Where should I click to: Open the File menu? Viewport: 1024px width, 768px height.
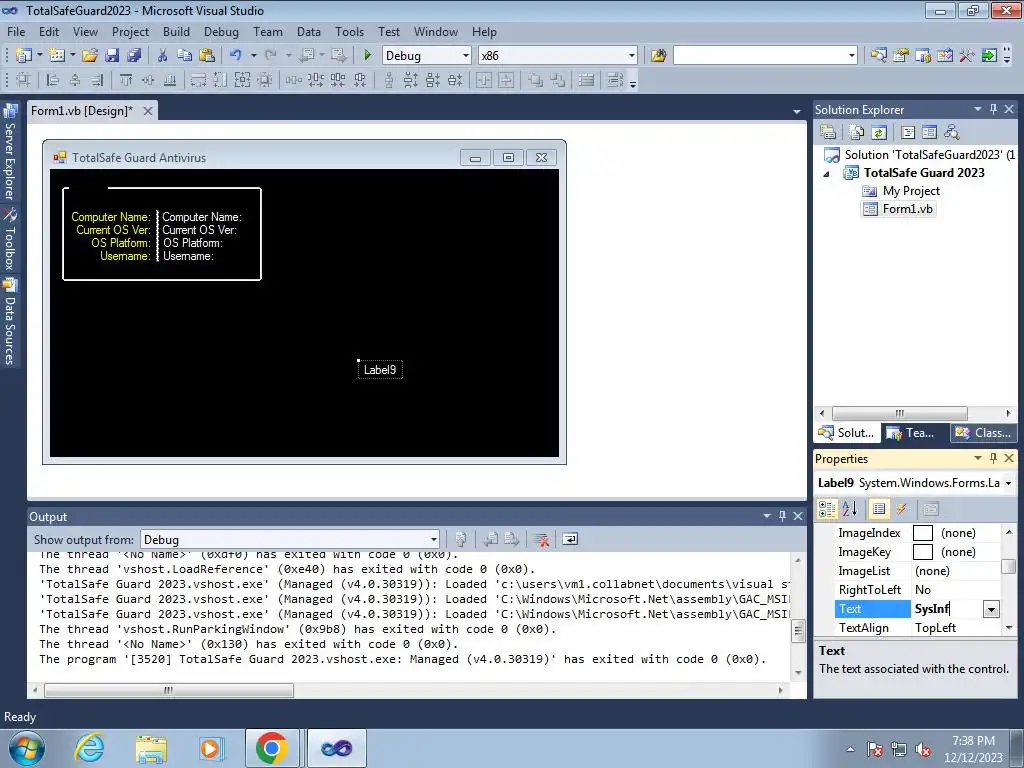coord(16,31)
